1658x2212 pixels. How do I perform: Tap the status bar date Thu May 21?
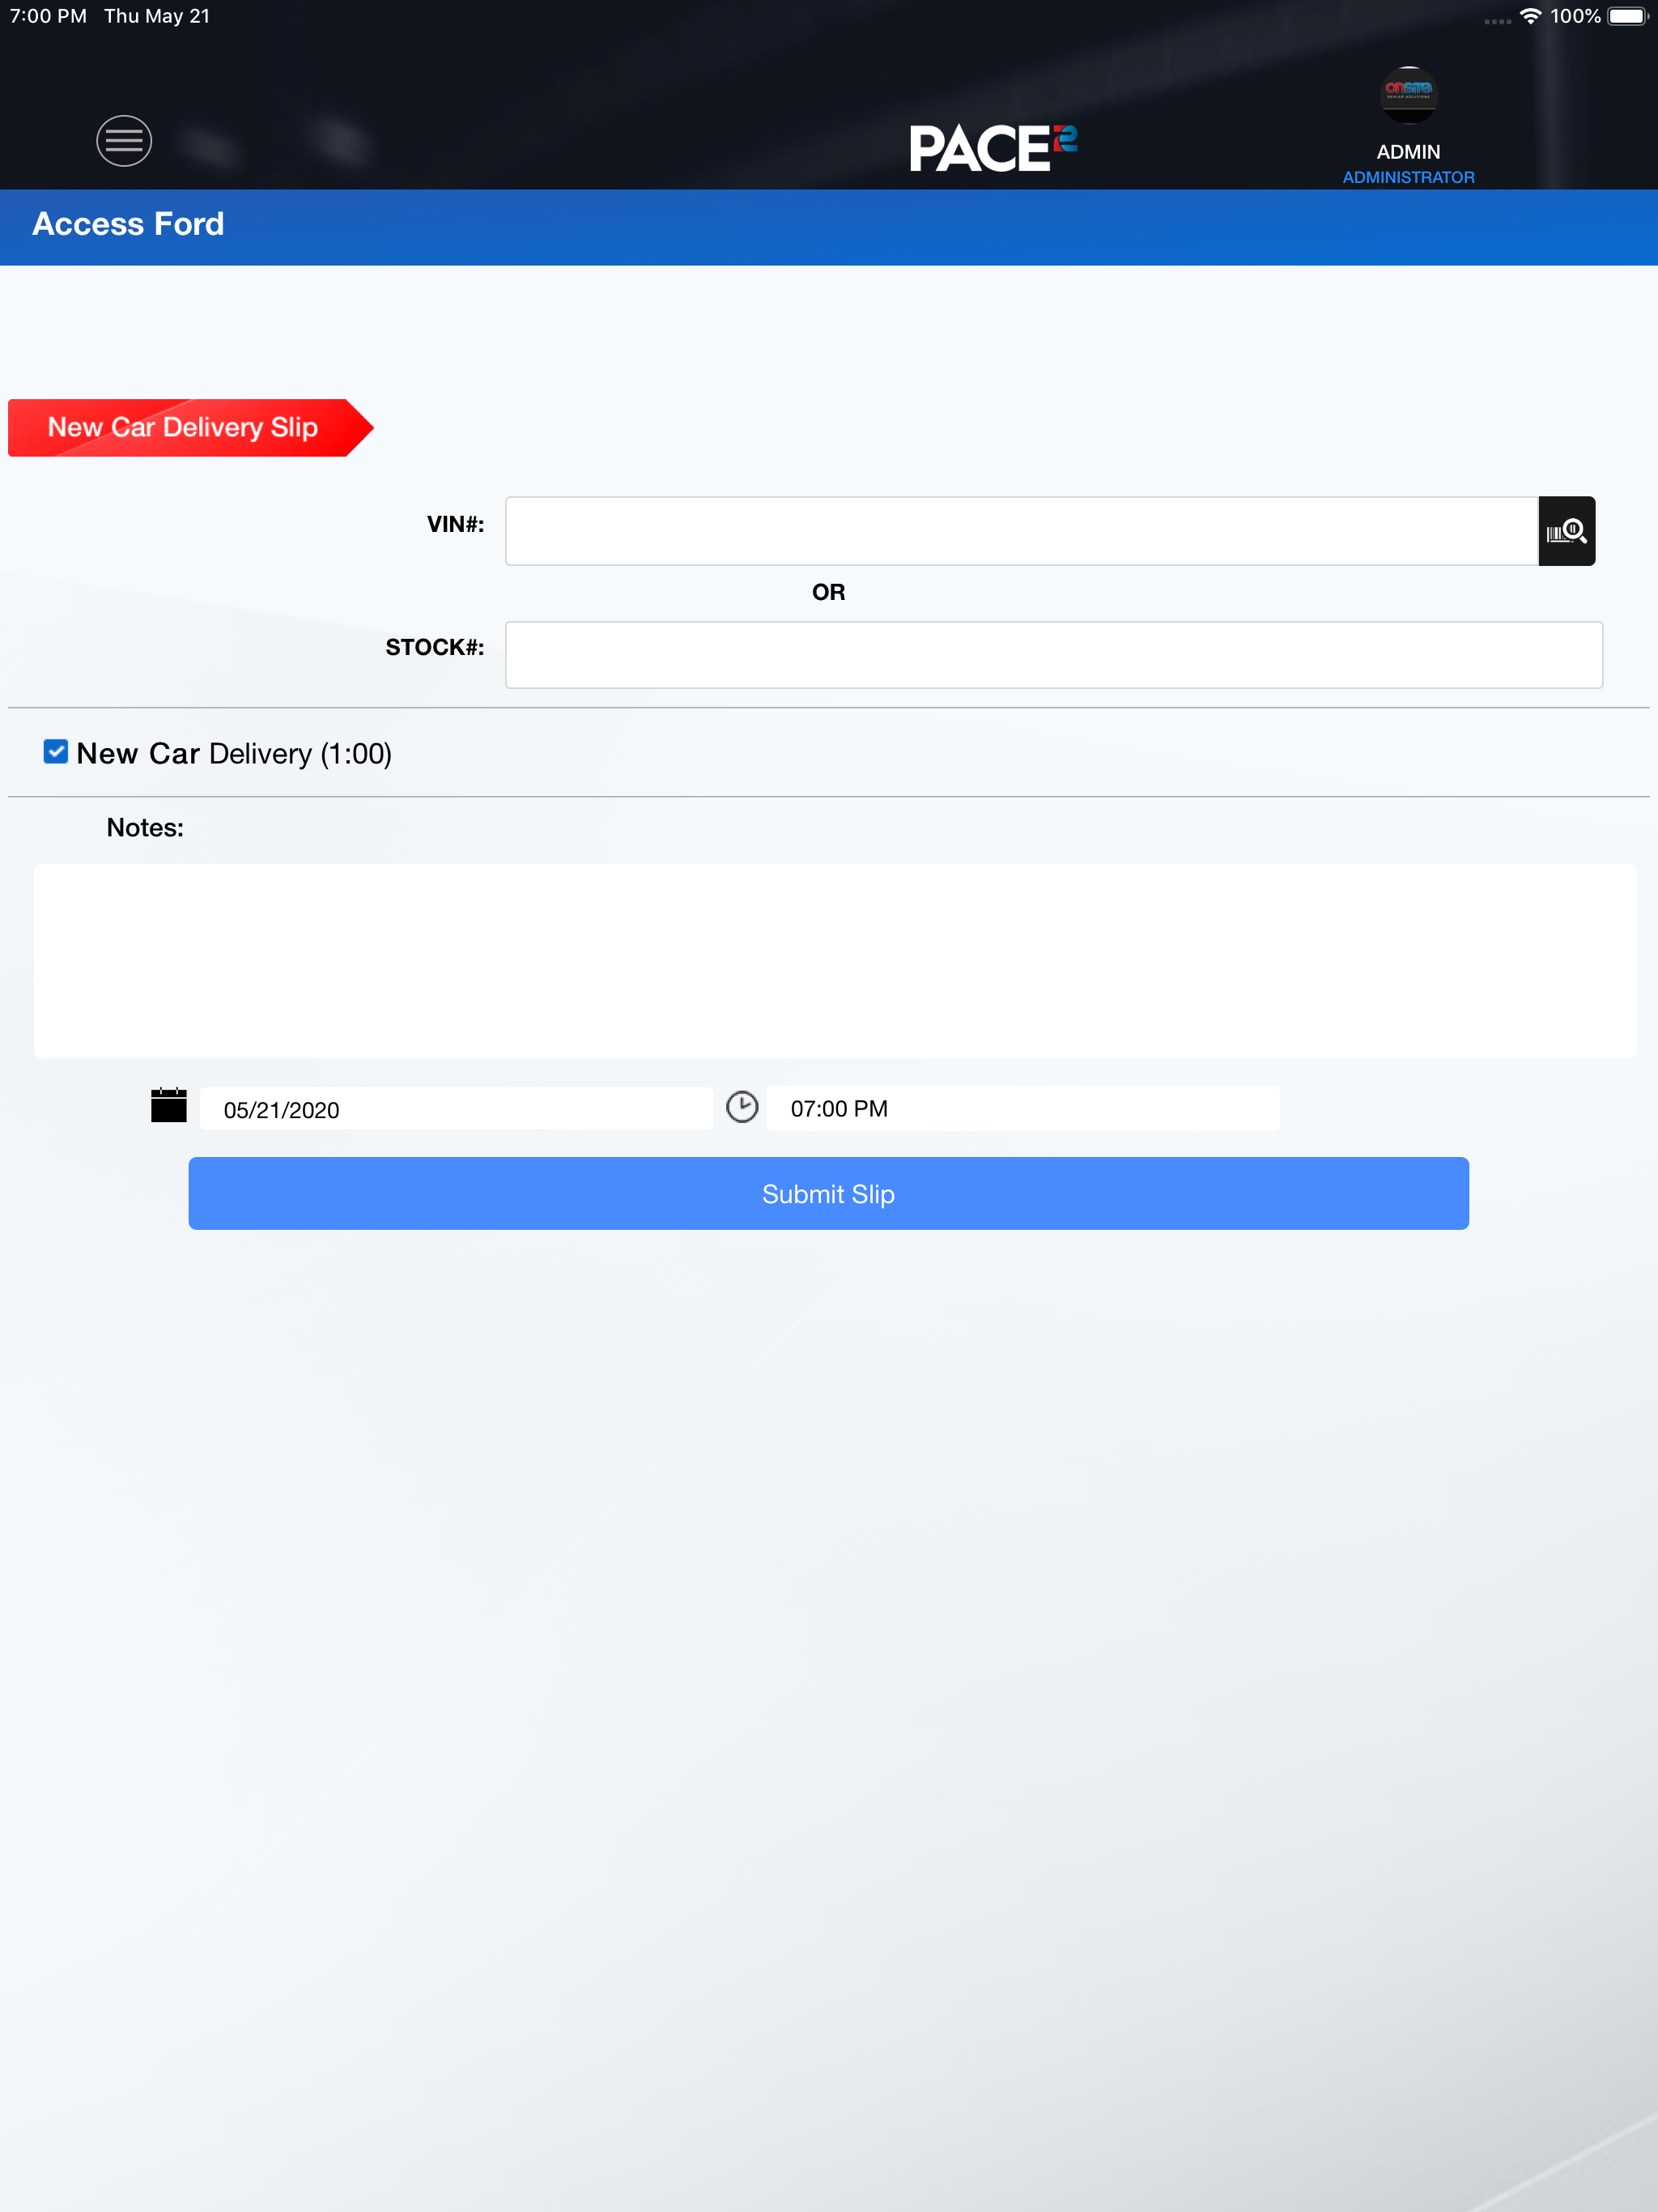(157, 16)
